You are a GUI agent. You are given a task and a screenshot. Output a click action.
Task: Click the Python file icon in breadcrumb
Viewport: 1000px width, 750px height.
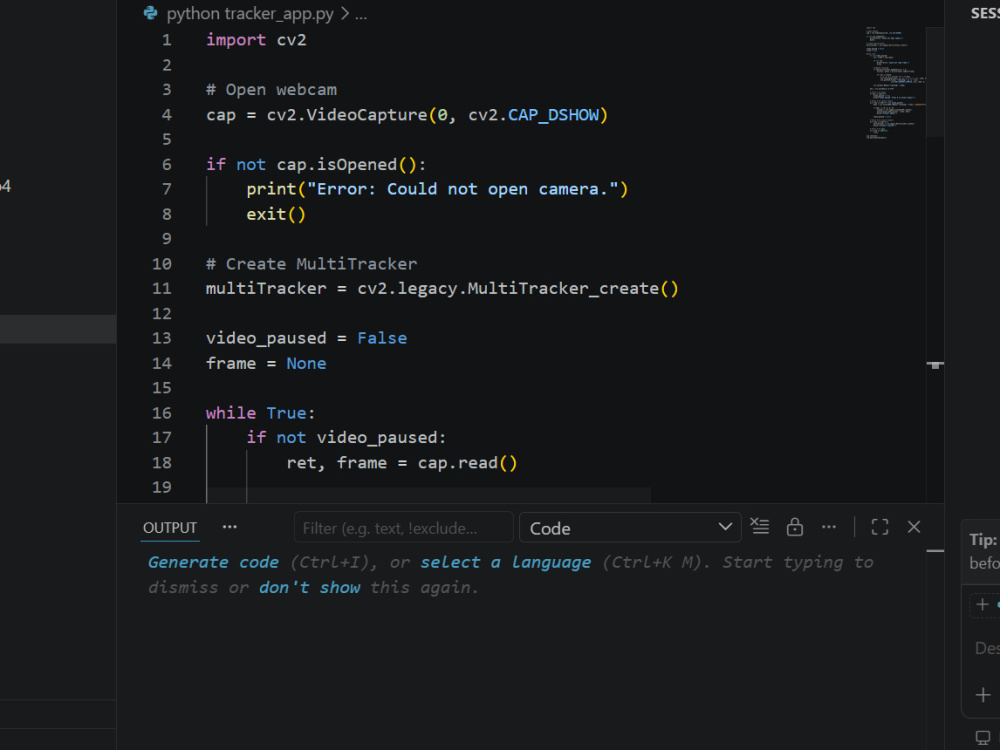coord(151,13)
